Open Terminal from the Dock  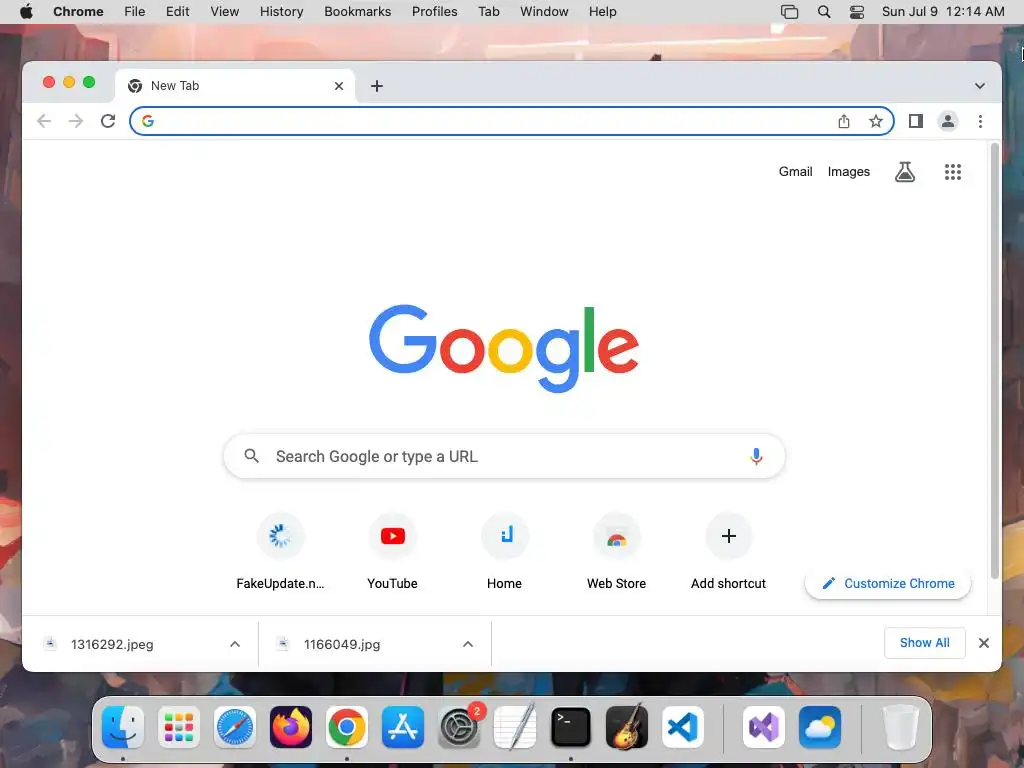tap(571, 727)
